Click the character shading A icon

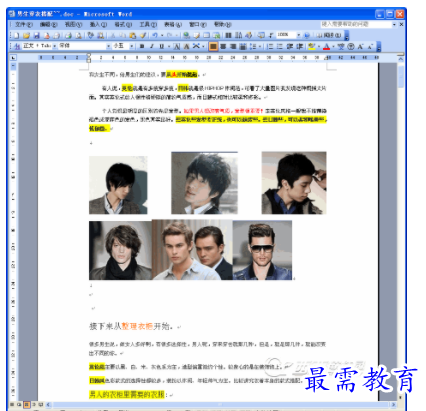[186, 46]
